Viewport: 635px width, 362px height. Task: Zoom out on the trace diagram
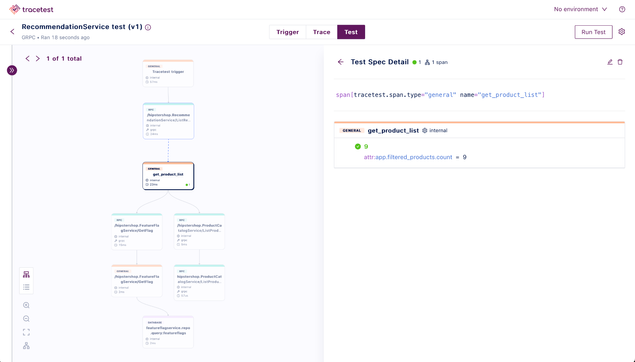pyautogui.click(x=26, y=319)
